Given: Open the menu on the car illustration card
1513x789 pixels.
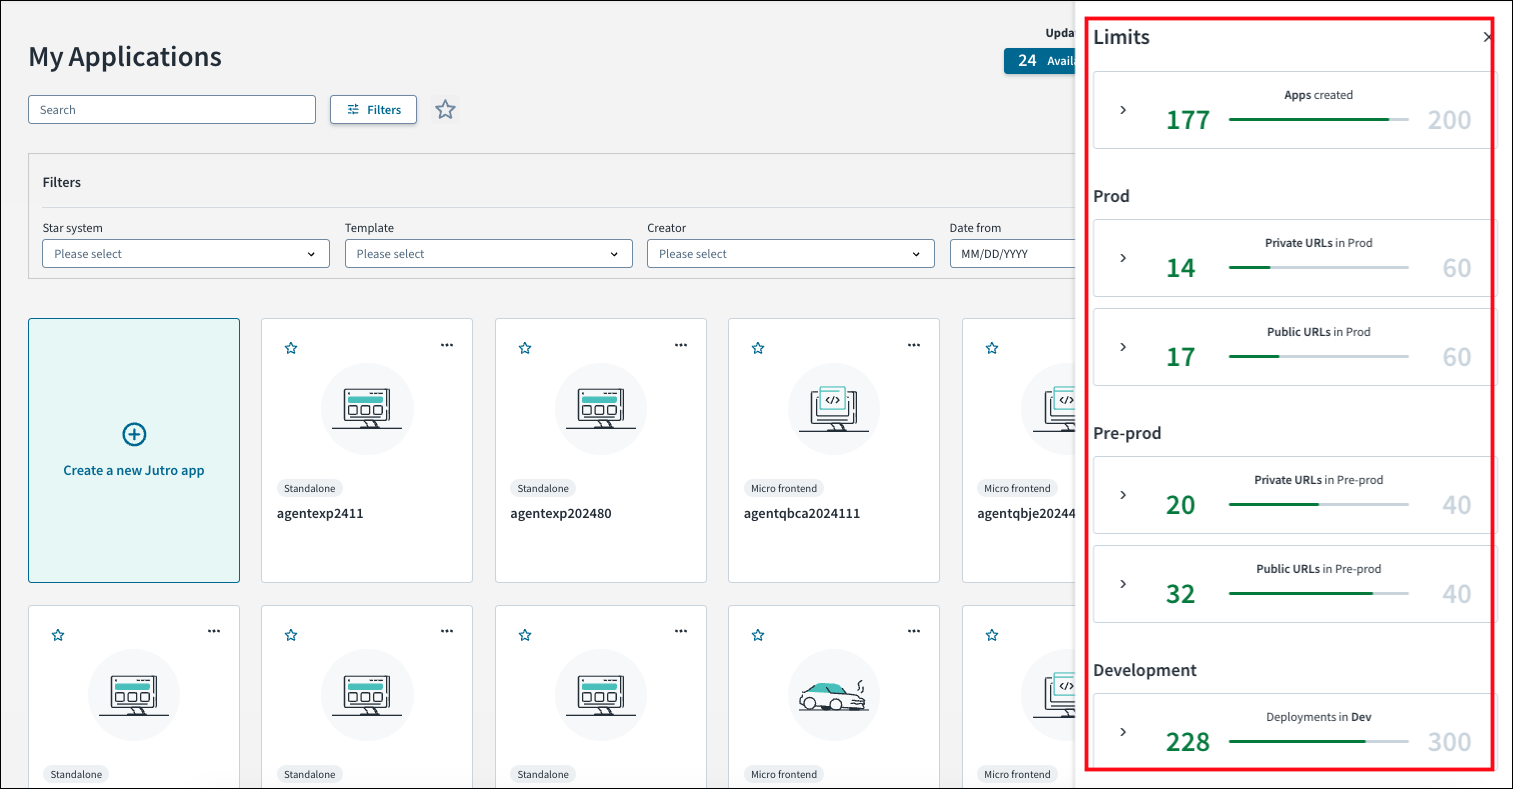Looking at the screenshot, I should coord(914,631).
